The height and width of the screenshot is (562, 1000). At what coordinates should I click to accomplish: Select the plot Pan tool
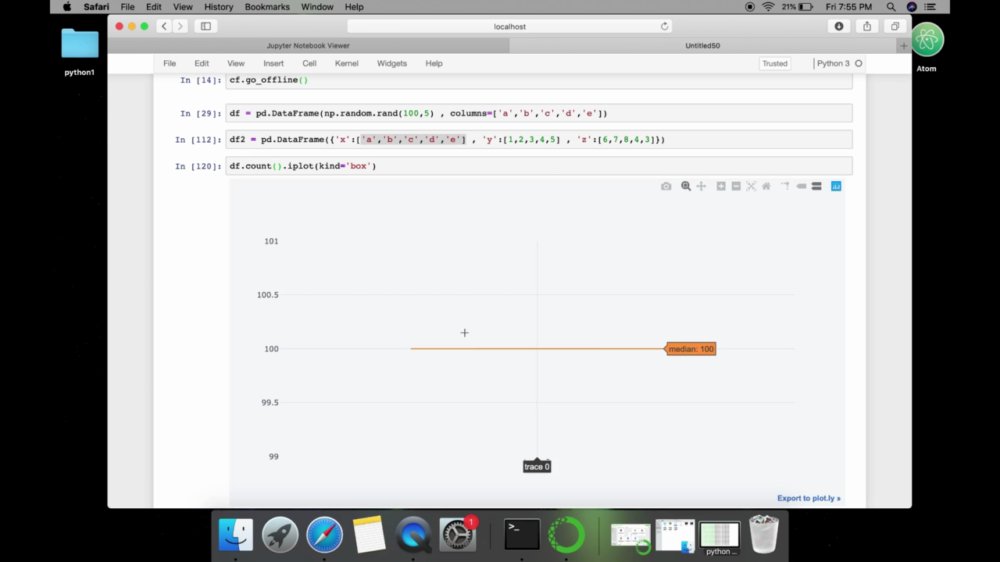point(702,186)
